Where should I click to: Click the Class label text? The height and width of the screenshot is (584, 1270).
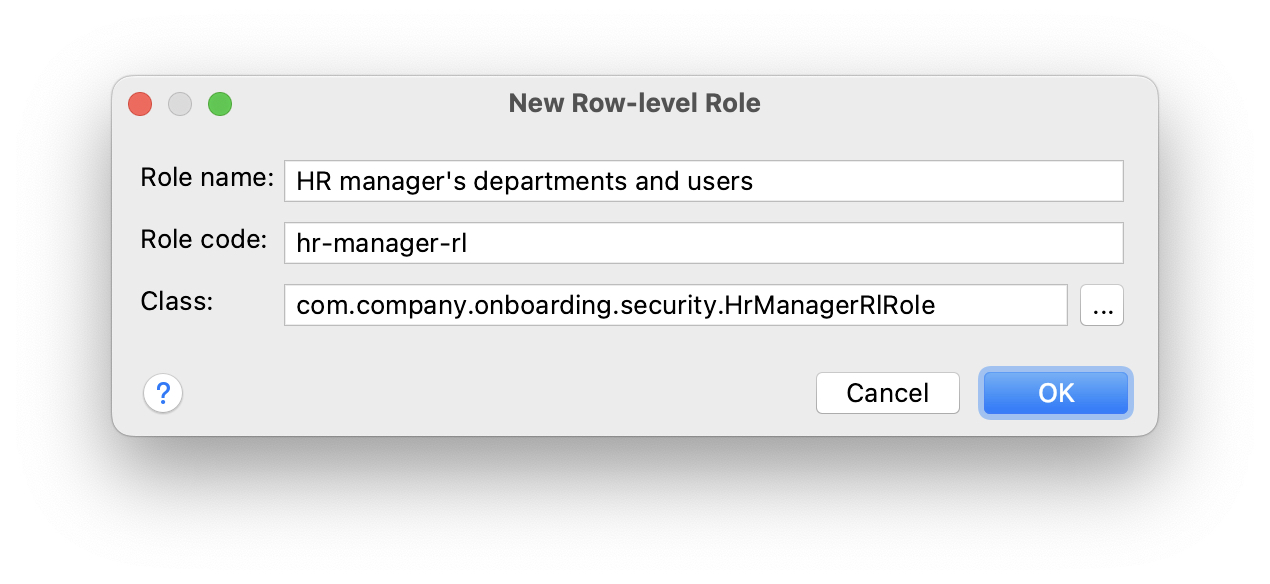tap(176, 301)
